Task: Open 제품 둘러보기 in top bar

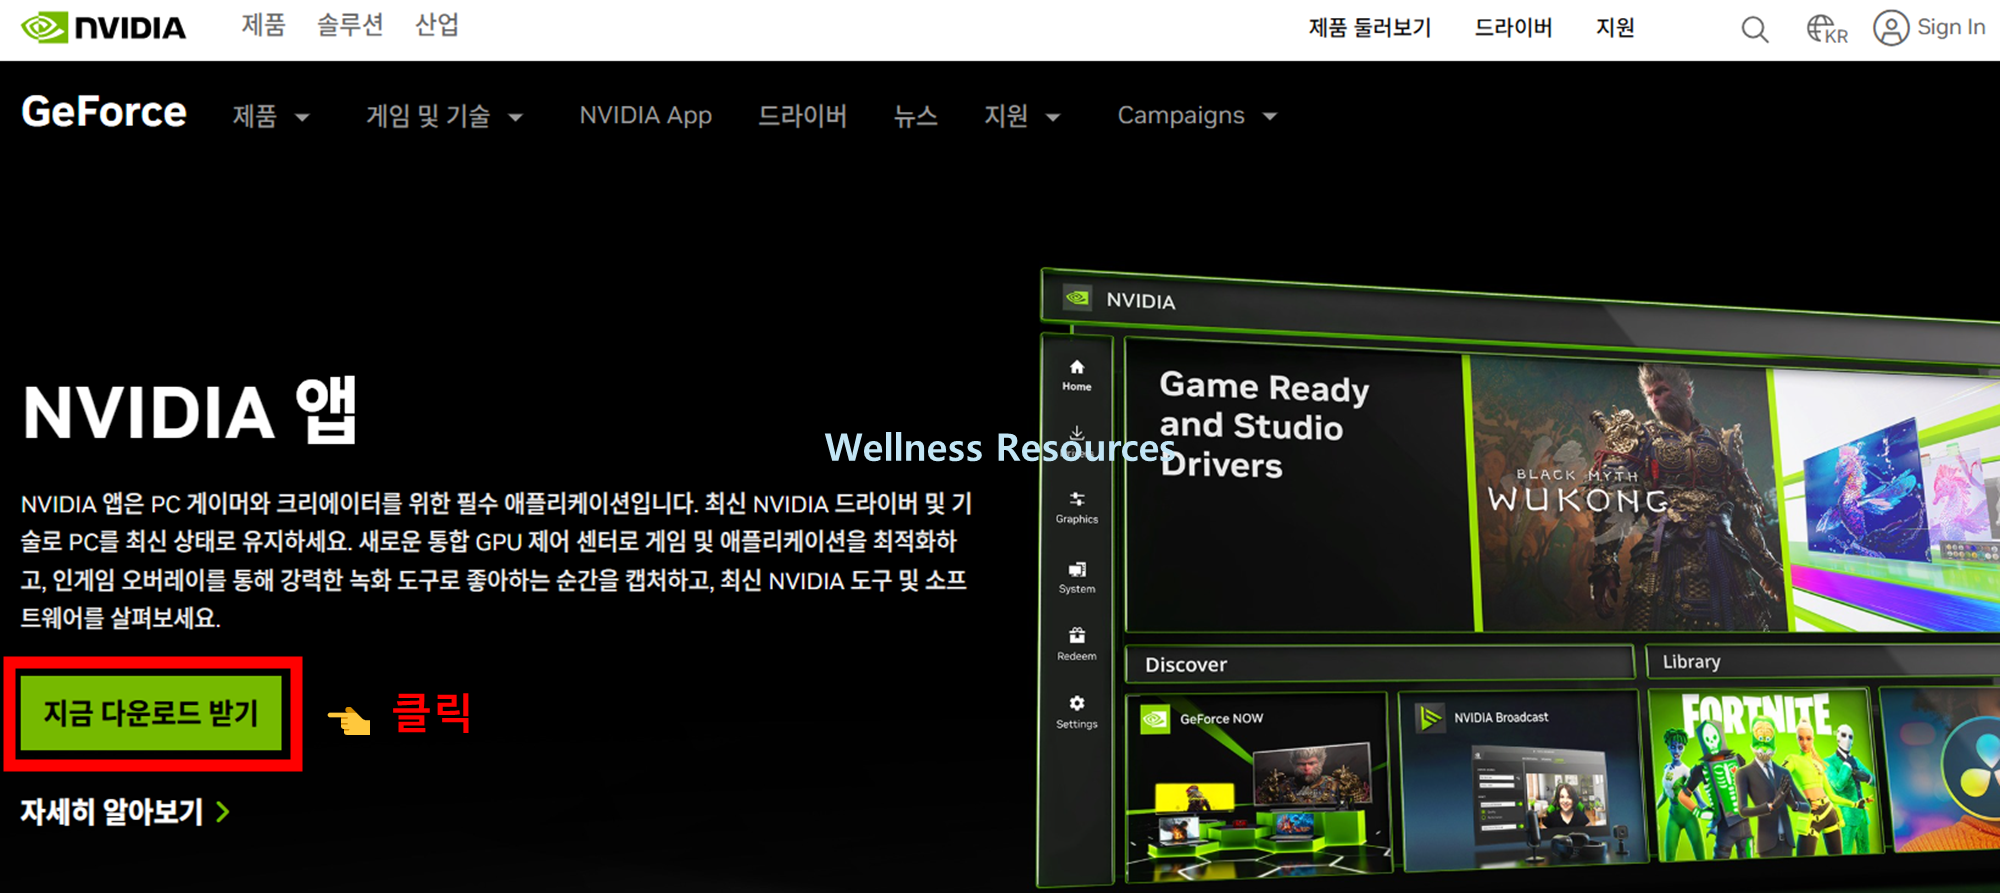Action: pos(1370,28)
